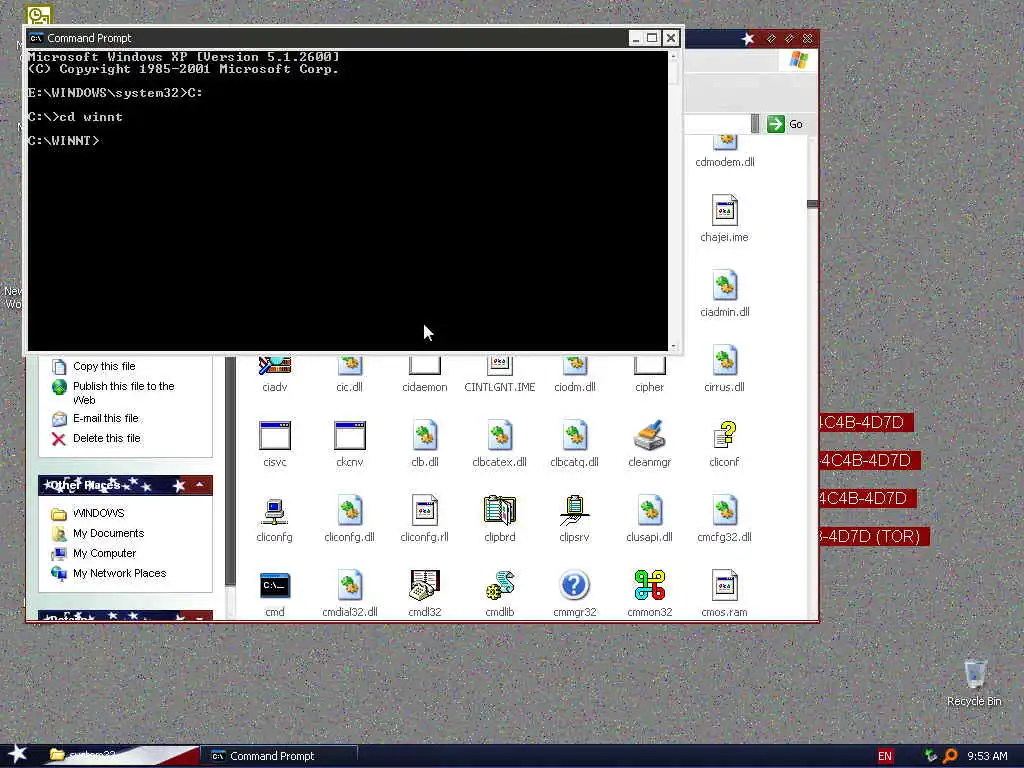
Task: Click E-mail this file link
Action: [x=105, y=419]
